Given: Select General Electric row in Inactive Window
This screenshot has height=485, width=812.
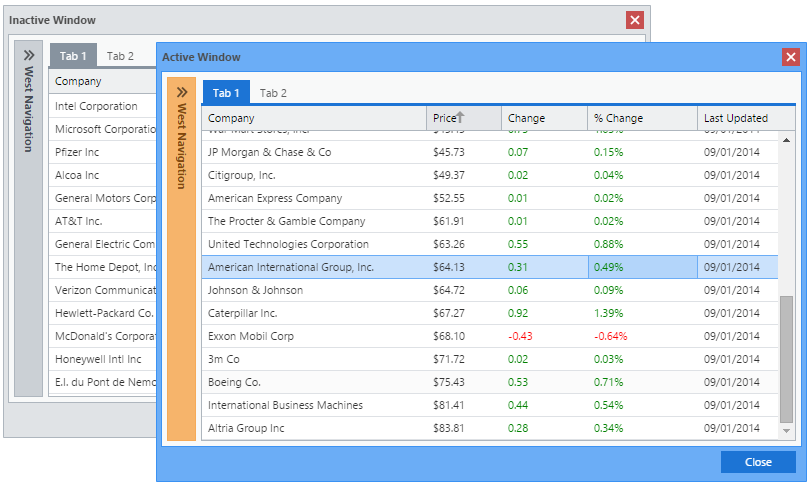Looking at the screenshot, I should pos(103,244).
